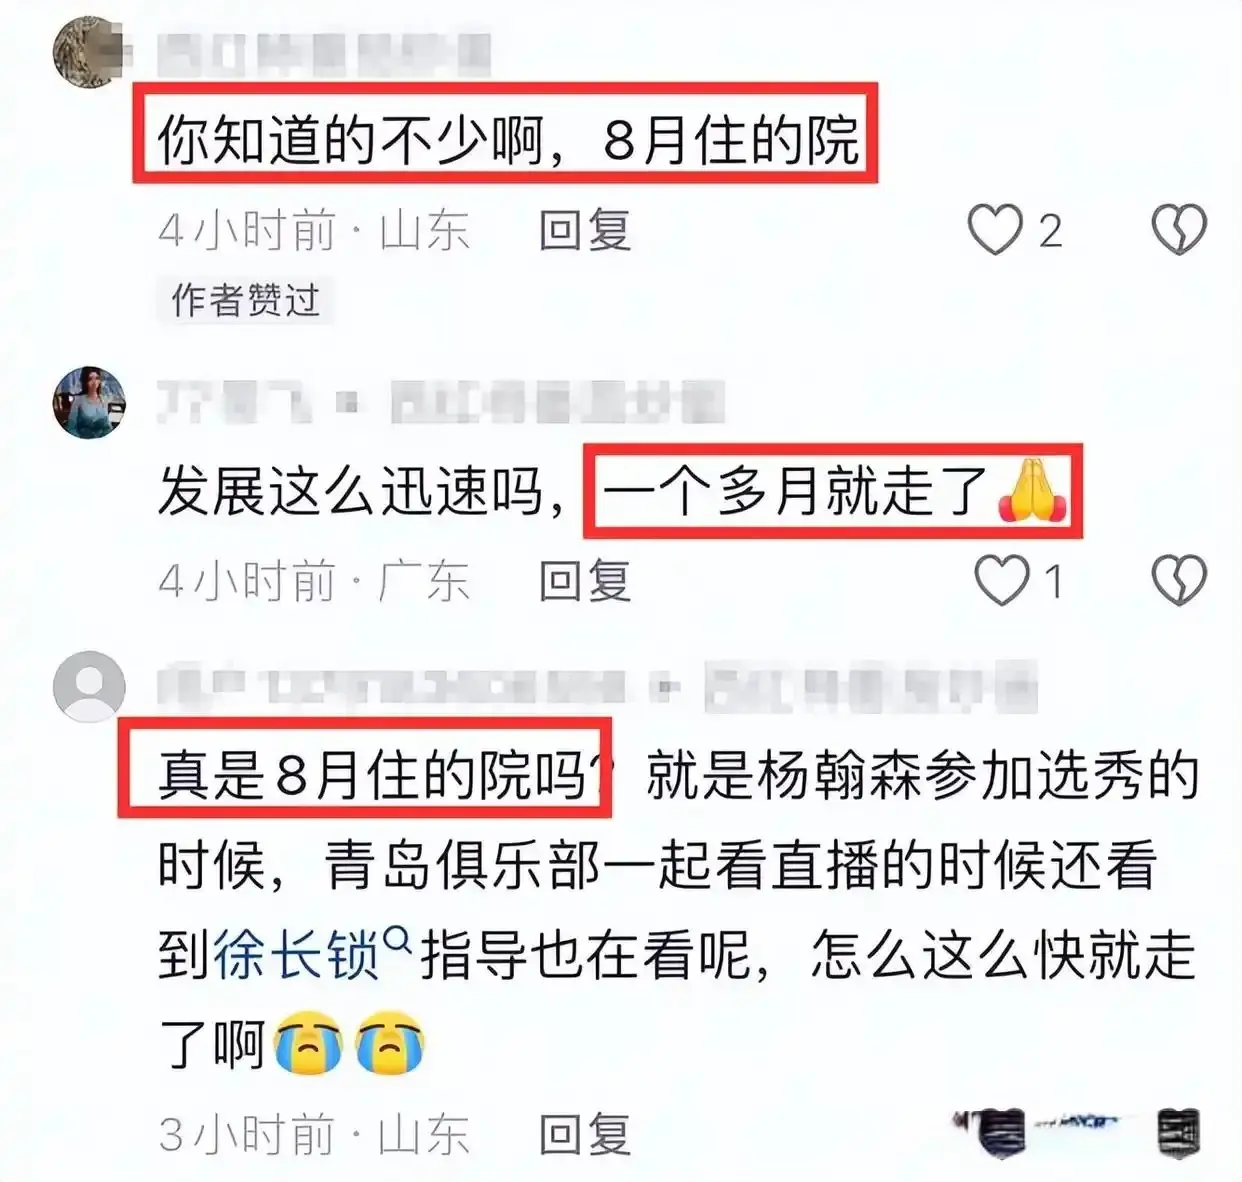Image resolution: width=1242 pixels, height=1182 pixels.
Task: Click the search icon beside 徐长锁
Action: (x=397, y=939)
